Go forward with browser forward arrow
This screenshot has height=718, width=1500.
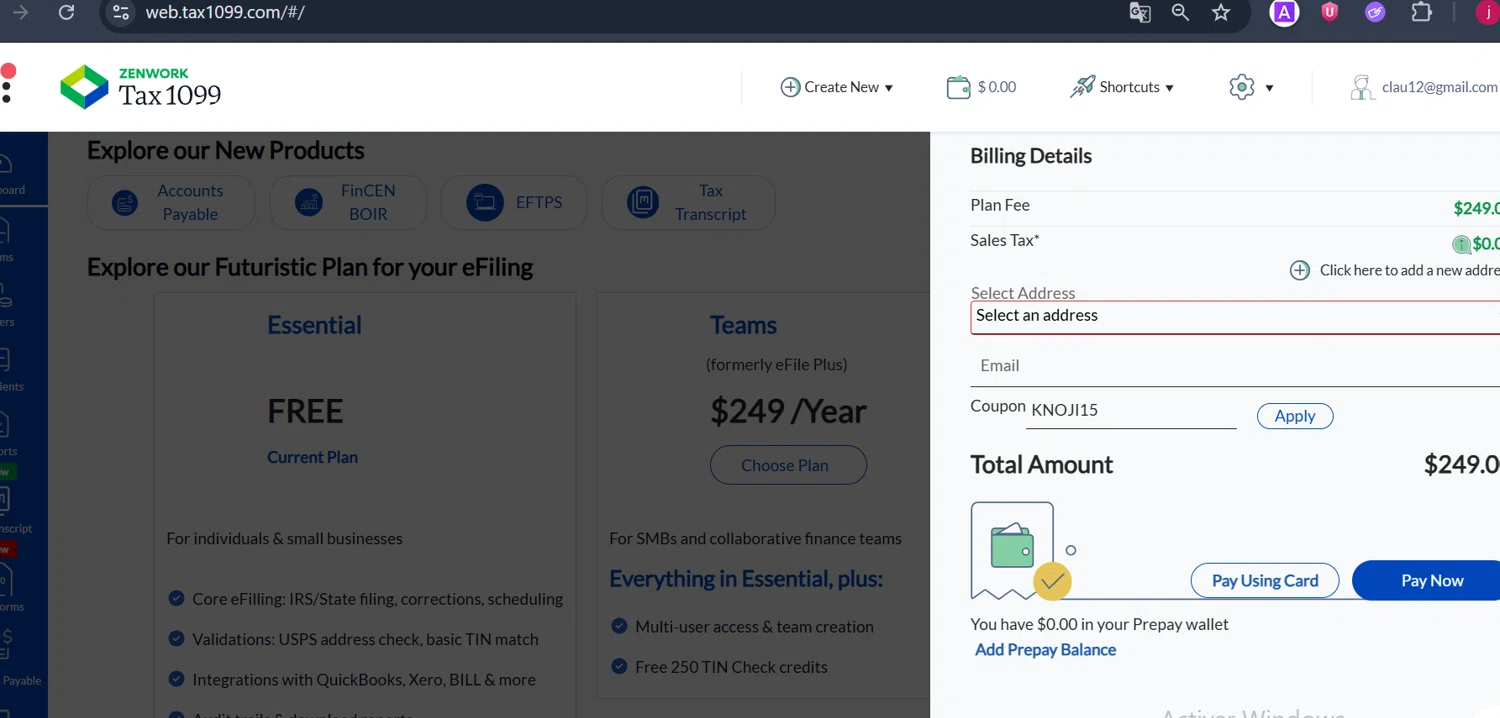click(20, 12)
